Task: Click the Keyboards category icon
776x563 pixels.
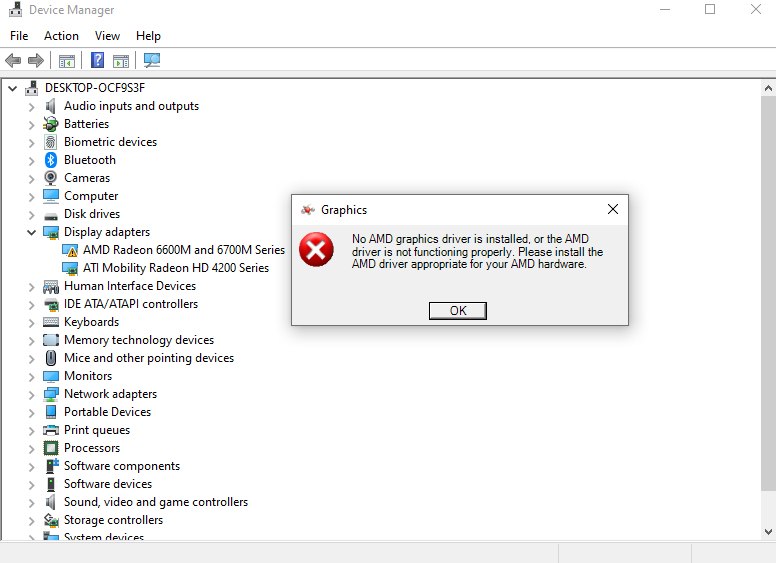Action: [50, 322]
